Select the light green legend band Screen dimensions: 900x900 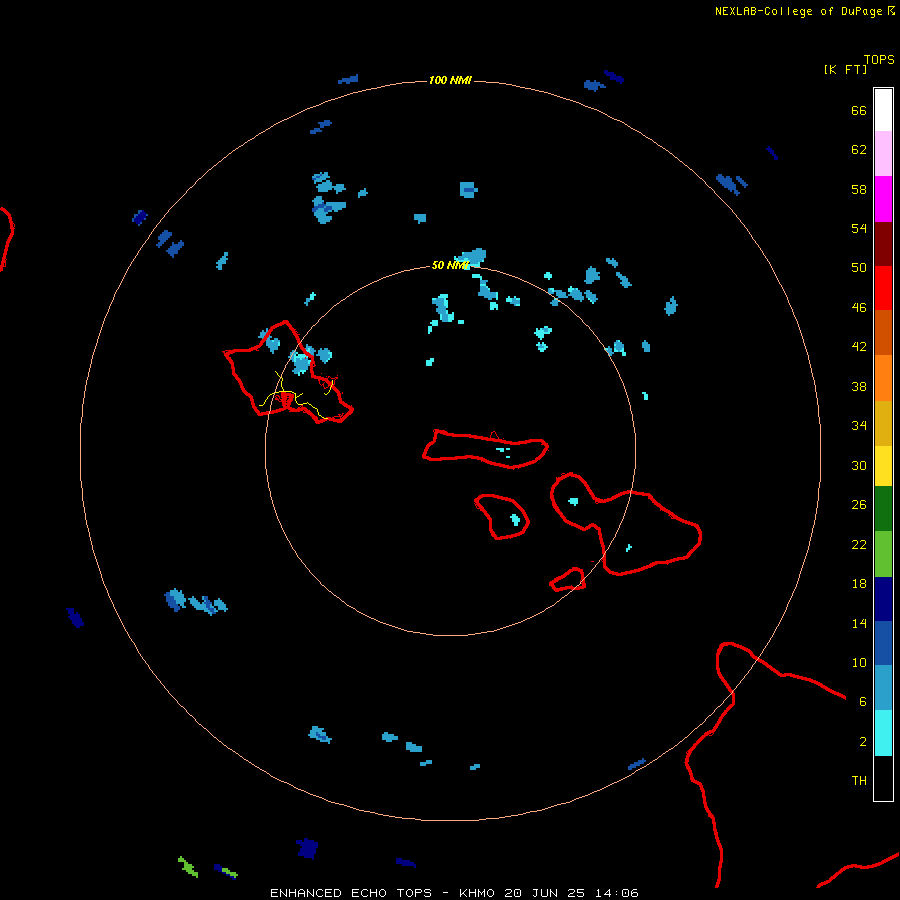[x=883, y=554]
